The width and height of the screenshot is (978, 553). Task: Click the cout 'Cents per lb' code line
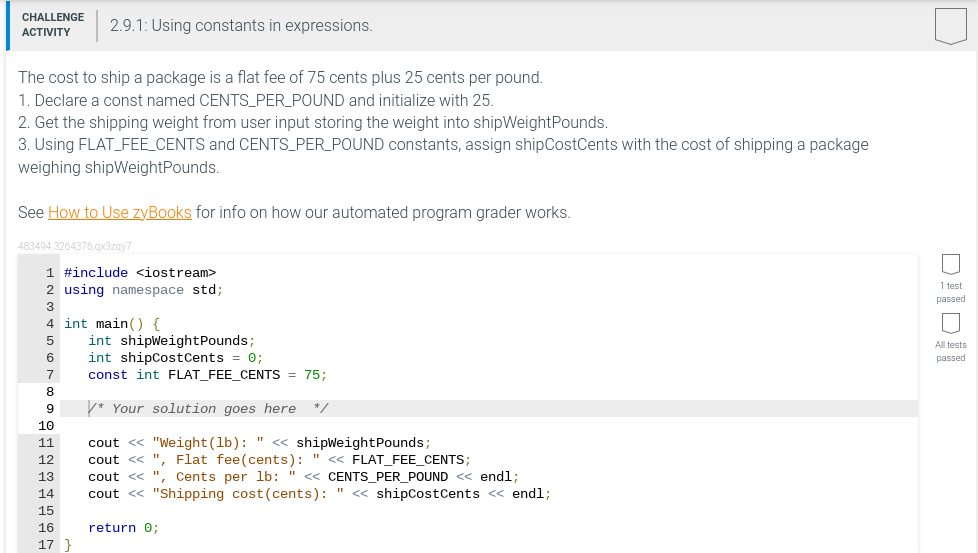[x=304, y=476]
